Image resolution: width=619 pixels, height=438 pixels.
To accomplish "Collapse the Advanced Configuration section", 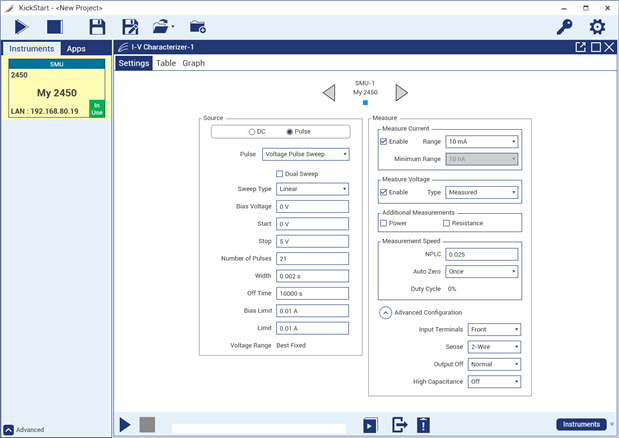I will pyautogui.click(x=384, y=312).
